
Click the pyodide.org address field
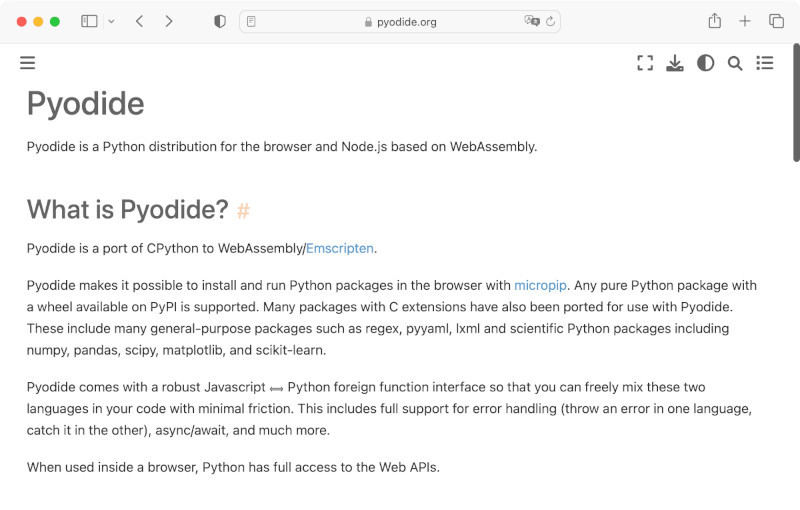[x=400, y=21]
